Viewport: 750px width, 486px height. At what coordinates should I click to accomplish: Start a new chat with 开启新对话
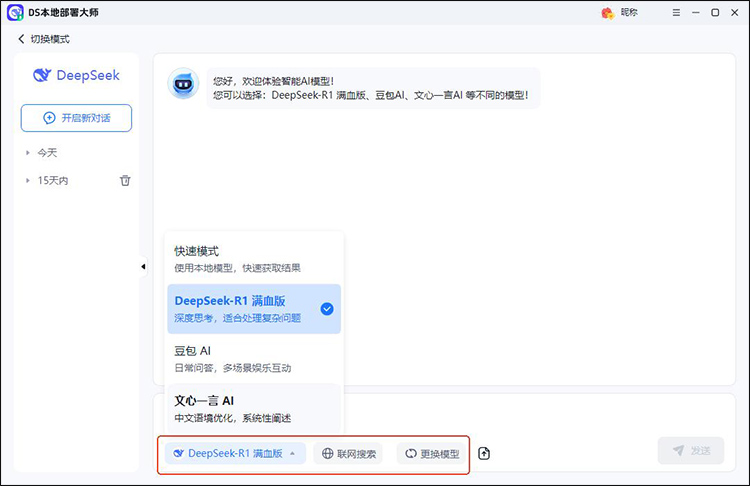point(76,118)
